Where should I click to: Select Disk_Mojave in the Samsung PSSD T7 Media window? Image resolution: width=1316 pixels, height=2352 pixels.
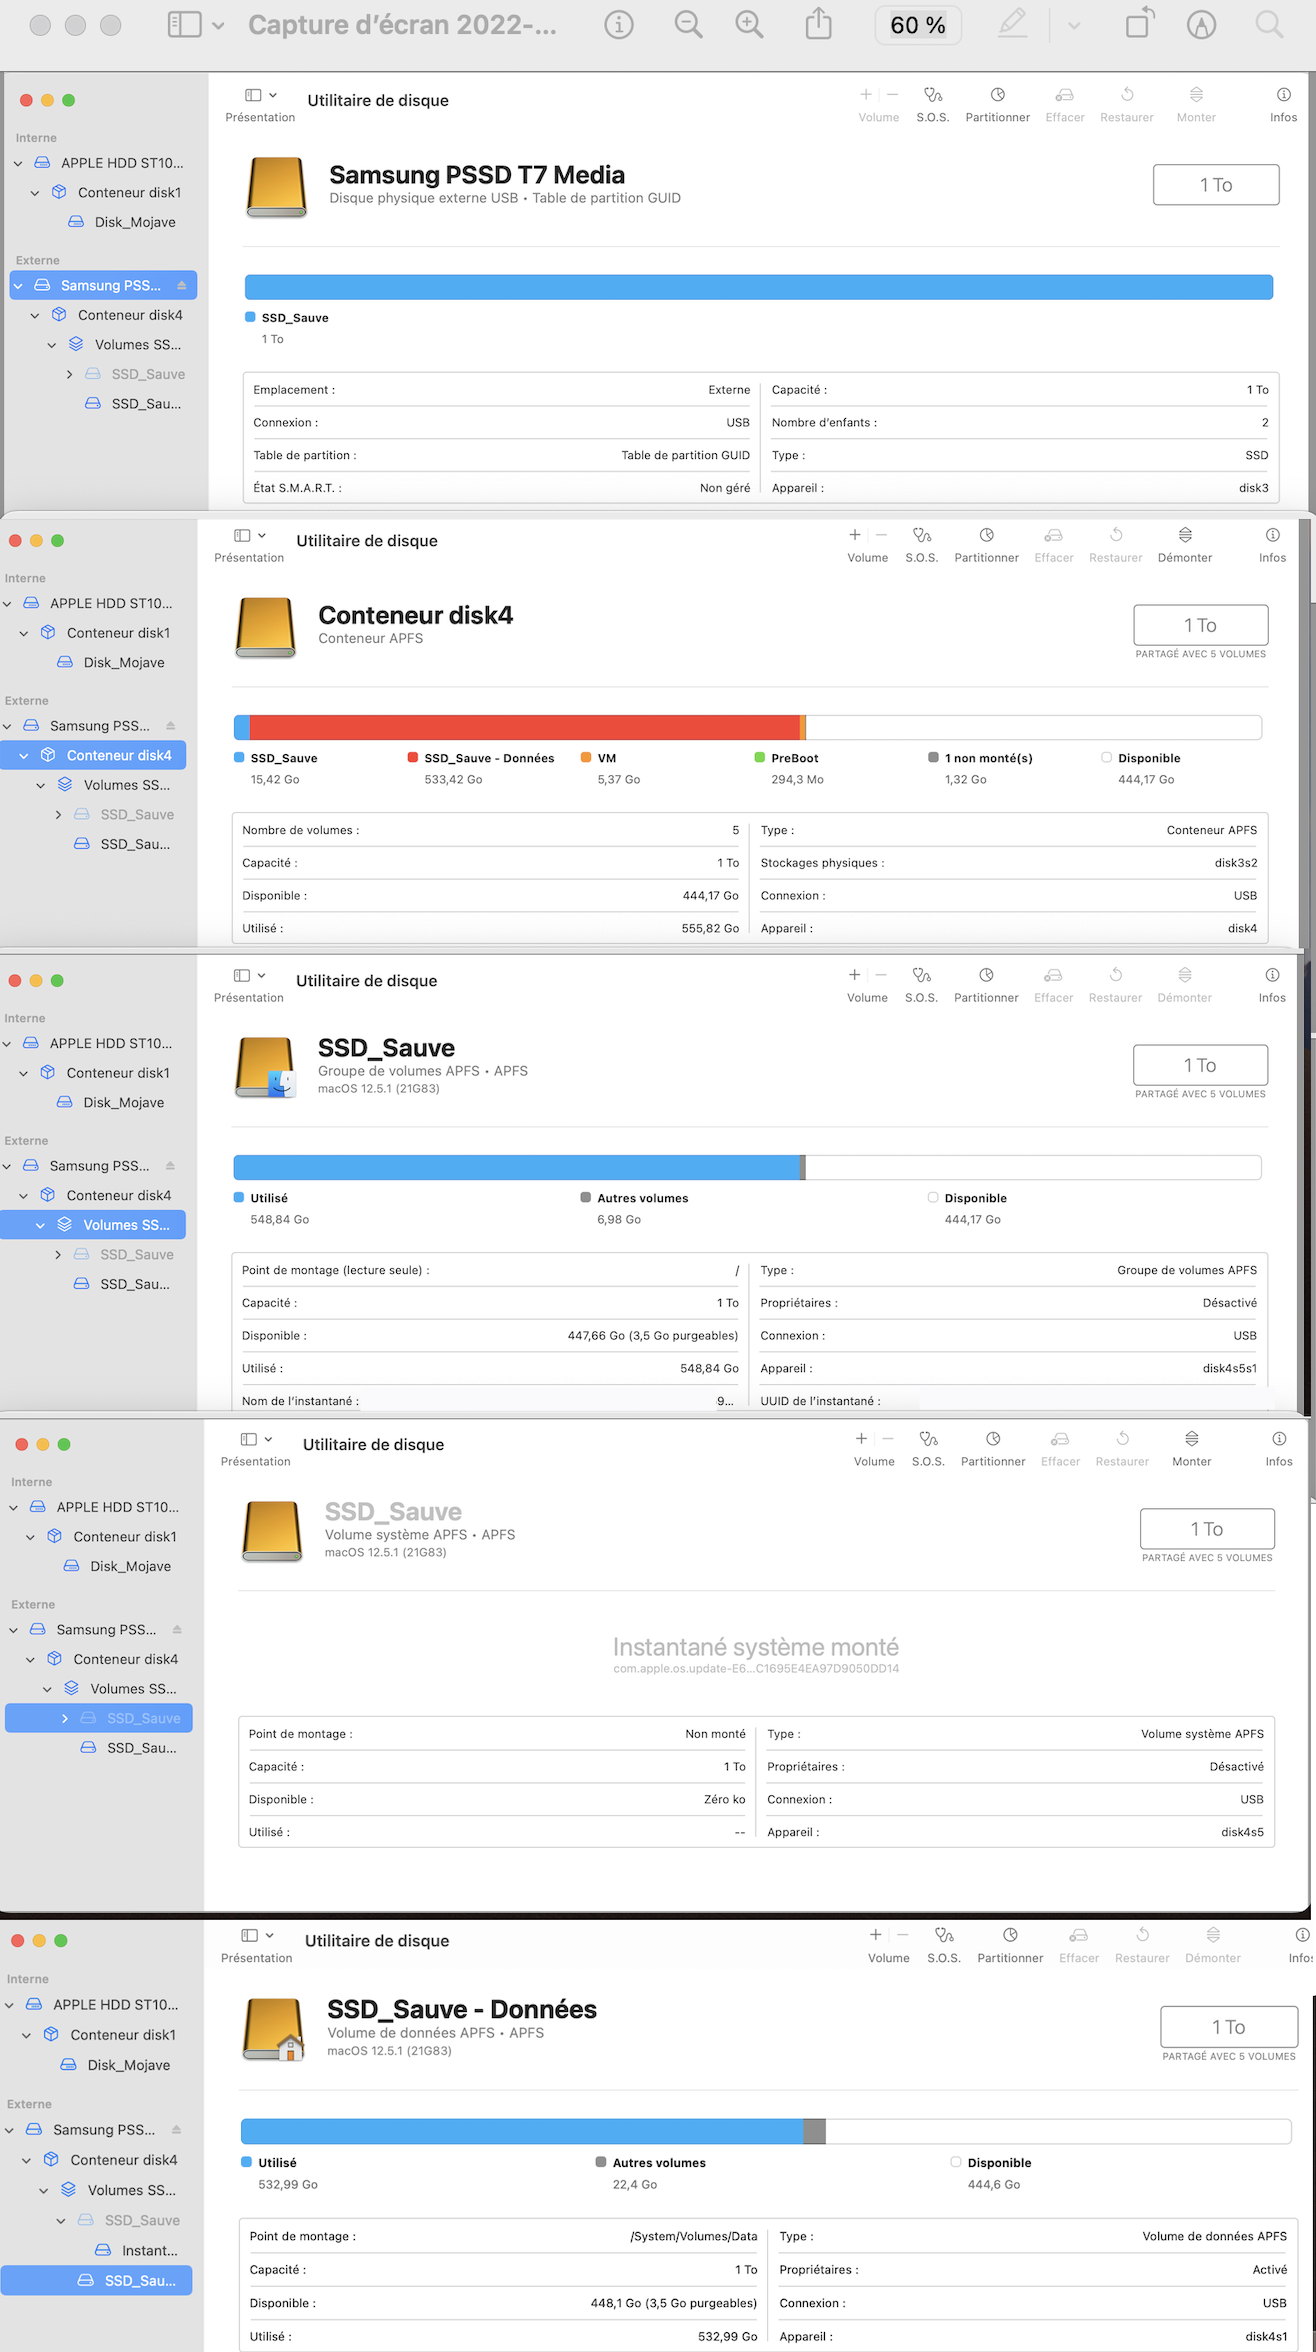point(134,222)
